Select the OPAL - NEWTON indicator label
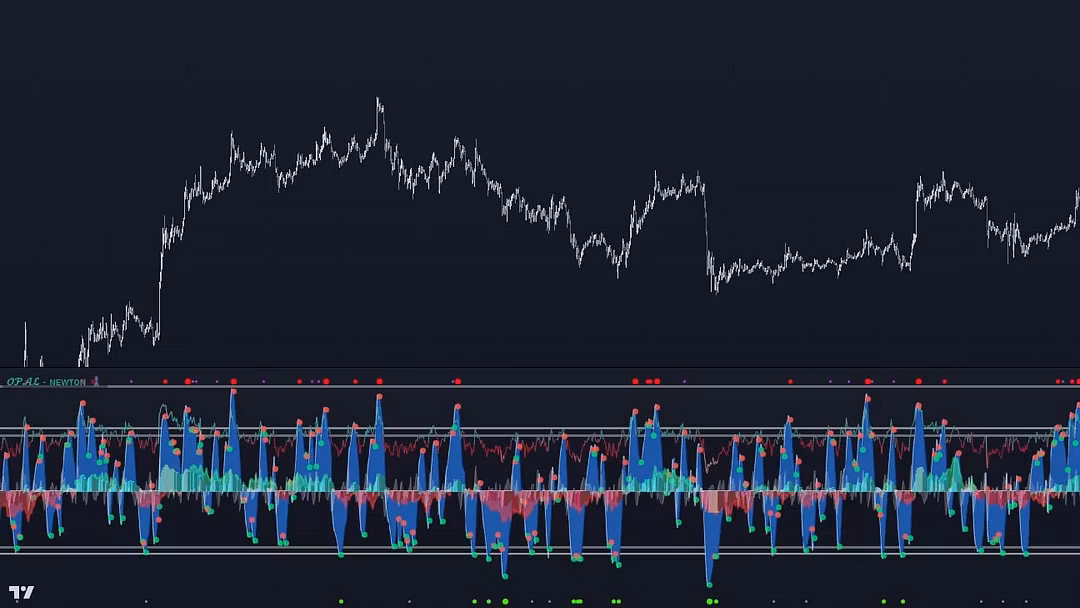The image size is (1080, 608). (x=46, y=382)
